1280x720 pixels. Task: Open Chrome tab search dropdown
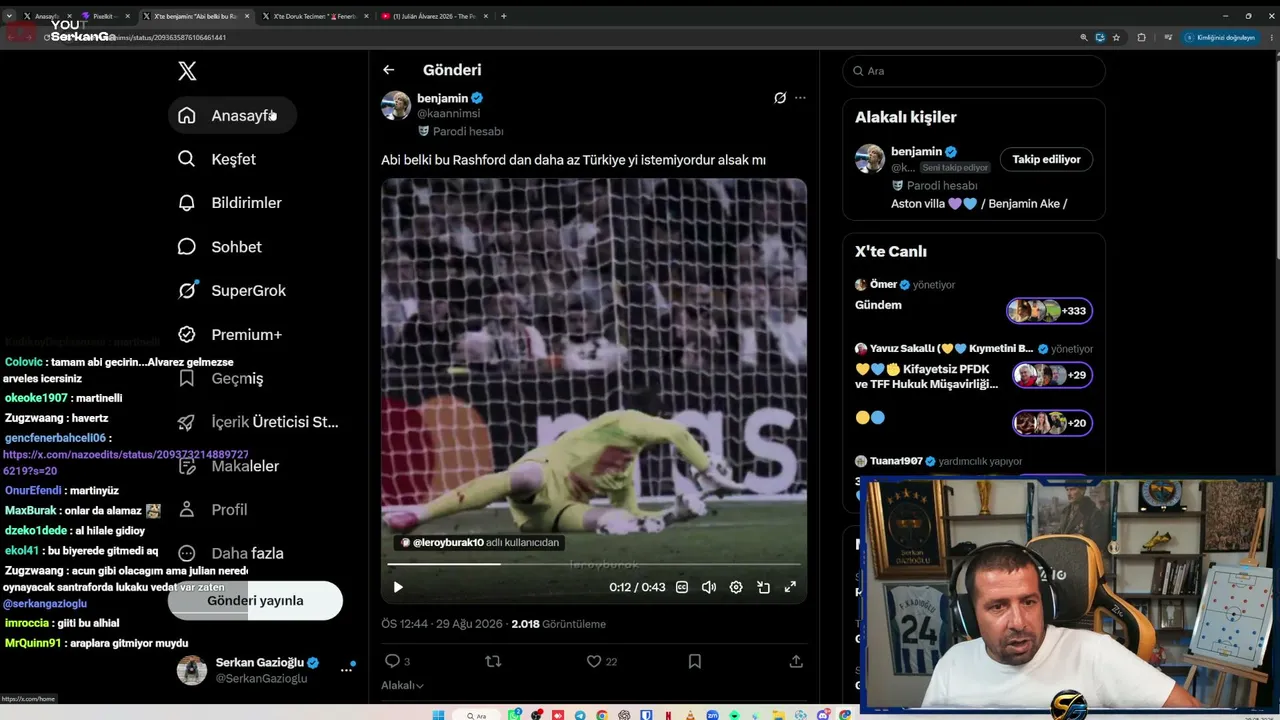pyautogui.click(x=9, y=16)
